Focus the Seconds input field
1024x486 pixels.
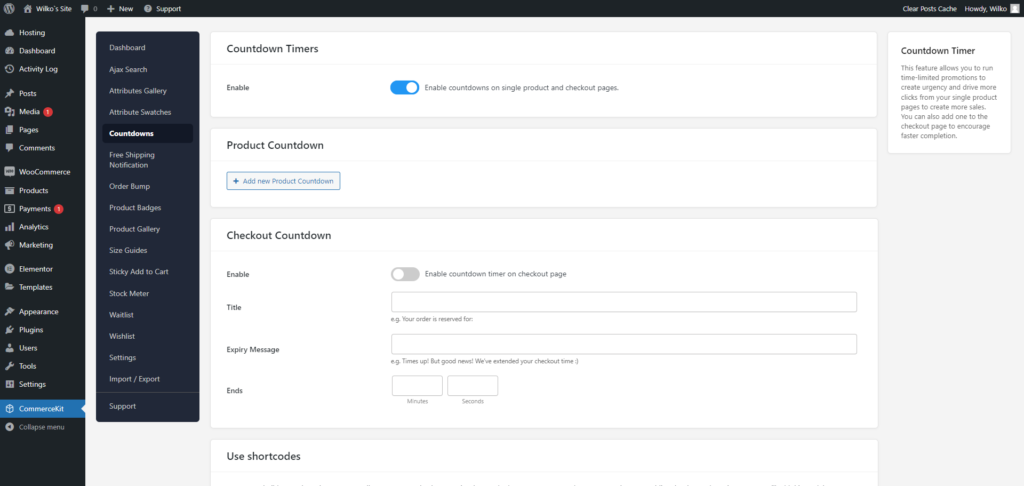[473, 385]
